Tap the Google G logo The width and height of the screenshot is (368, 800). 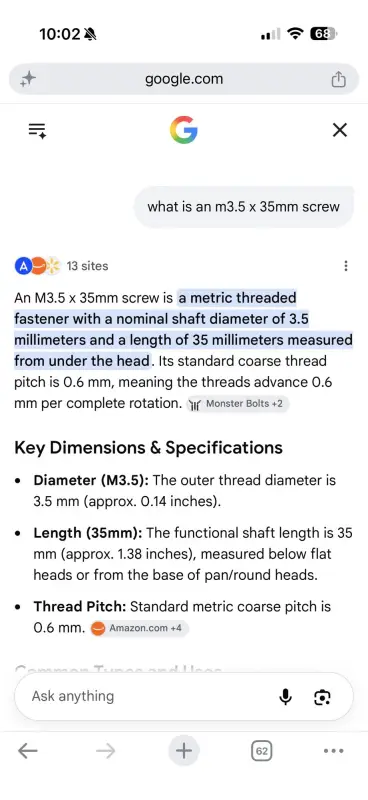tap(184, 130)
